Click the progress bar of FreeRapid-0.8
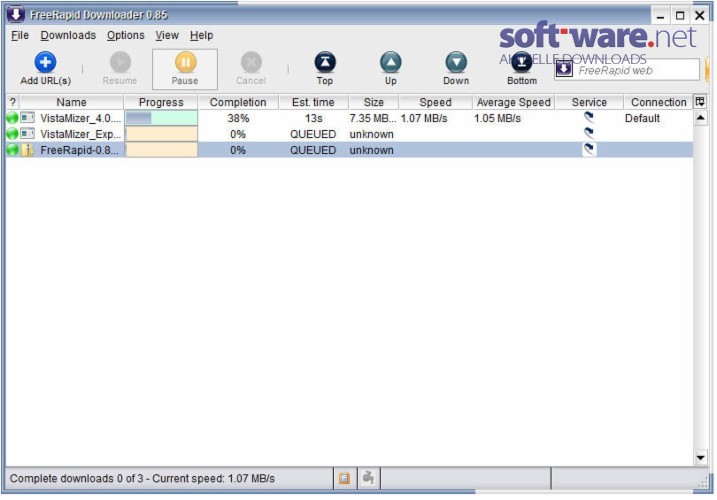Viewport: 717px width, 500px height. (161, 150)
